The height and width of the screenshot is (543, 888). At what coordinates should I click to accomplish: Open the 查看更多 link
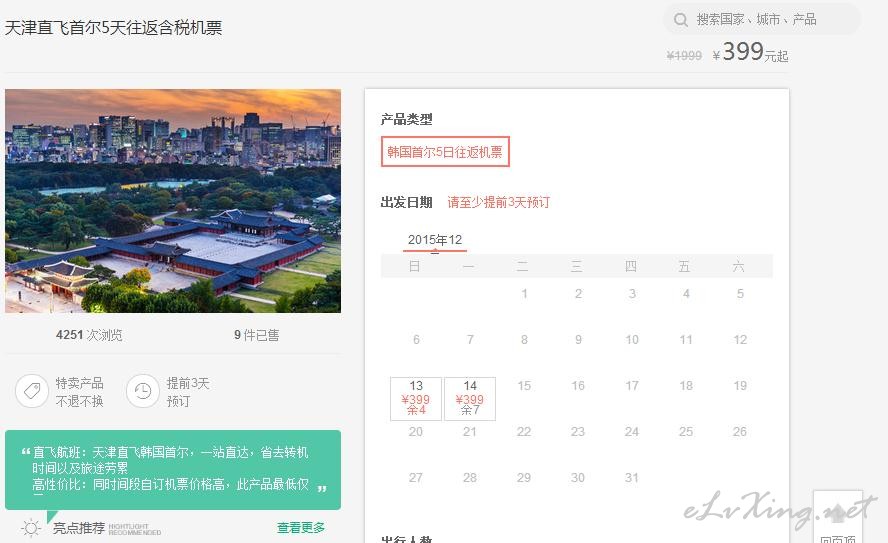click(x=301, y=528)
